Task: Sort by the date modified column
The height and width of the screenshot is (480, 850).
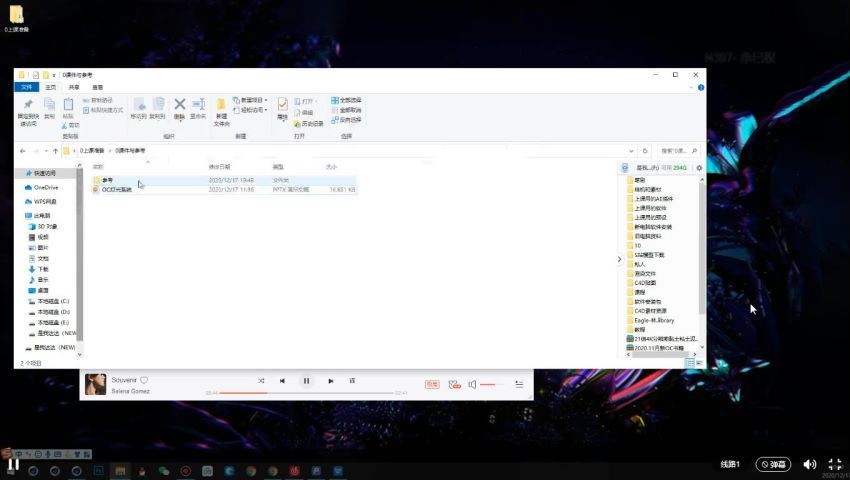Action: [220, 167]
